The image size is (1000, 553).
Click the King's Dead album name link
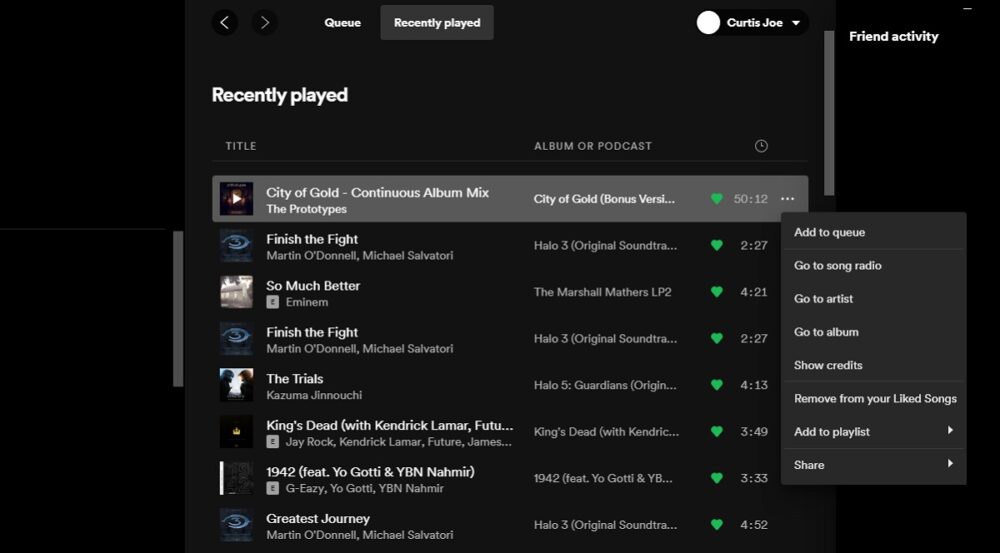click(x=607, y=432)
